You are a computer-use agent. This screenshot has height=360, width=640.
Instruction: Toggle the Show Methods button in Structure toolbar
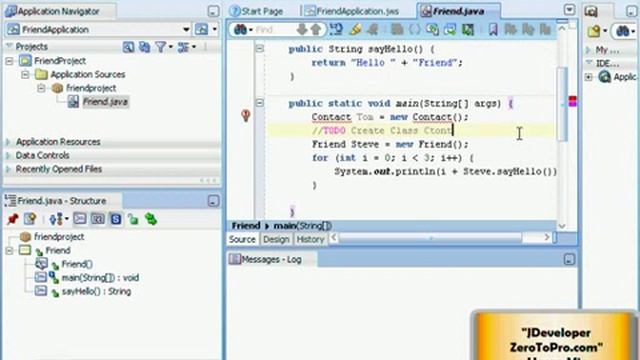[80, 219]
